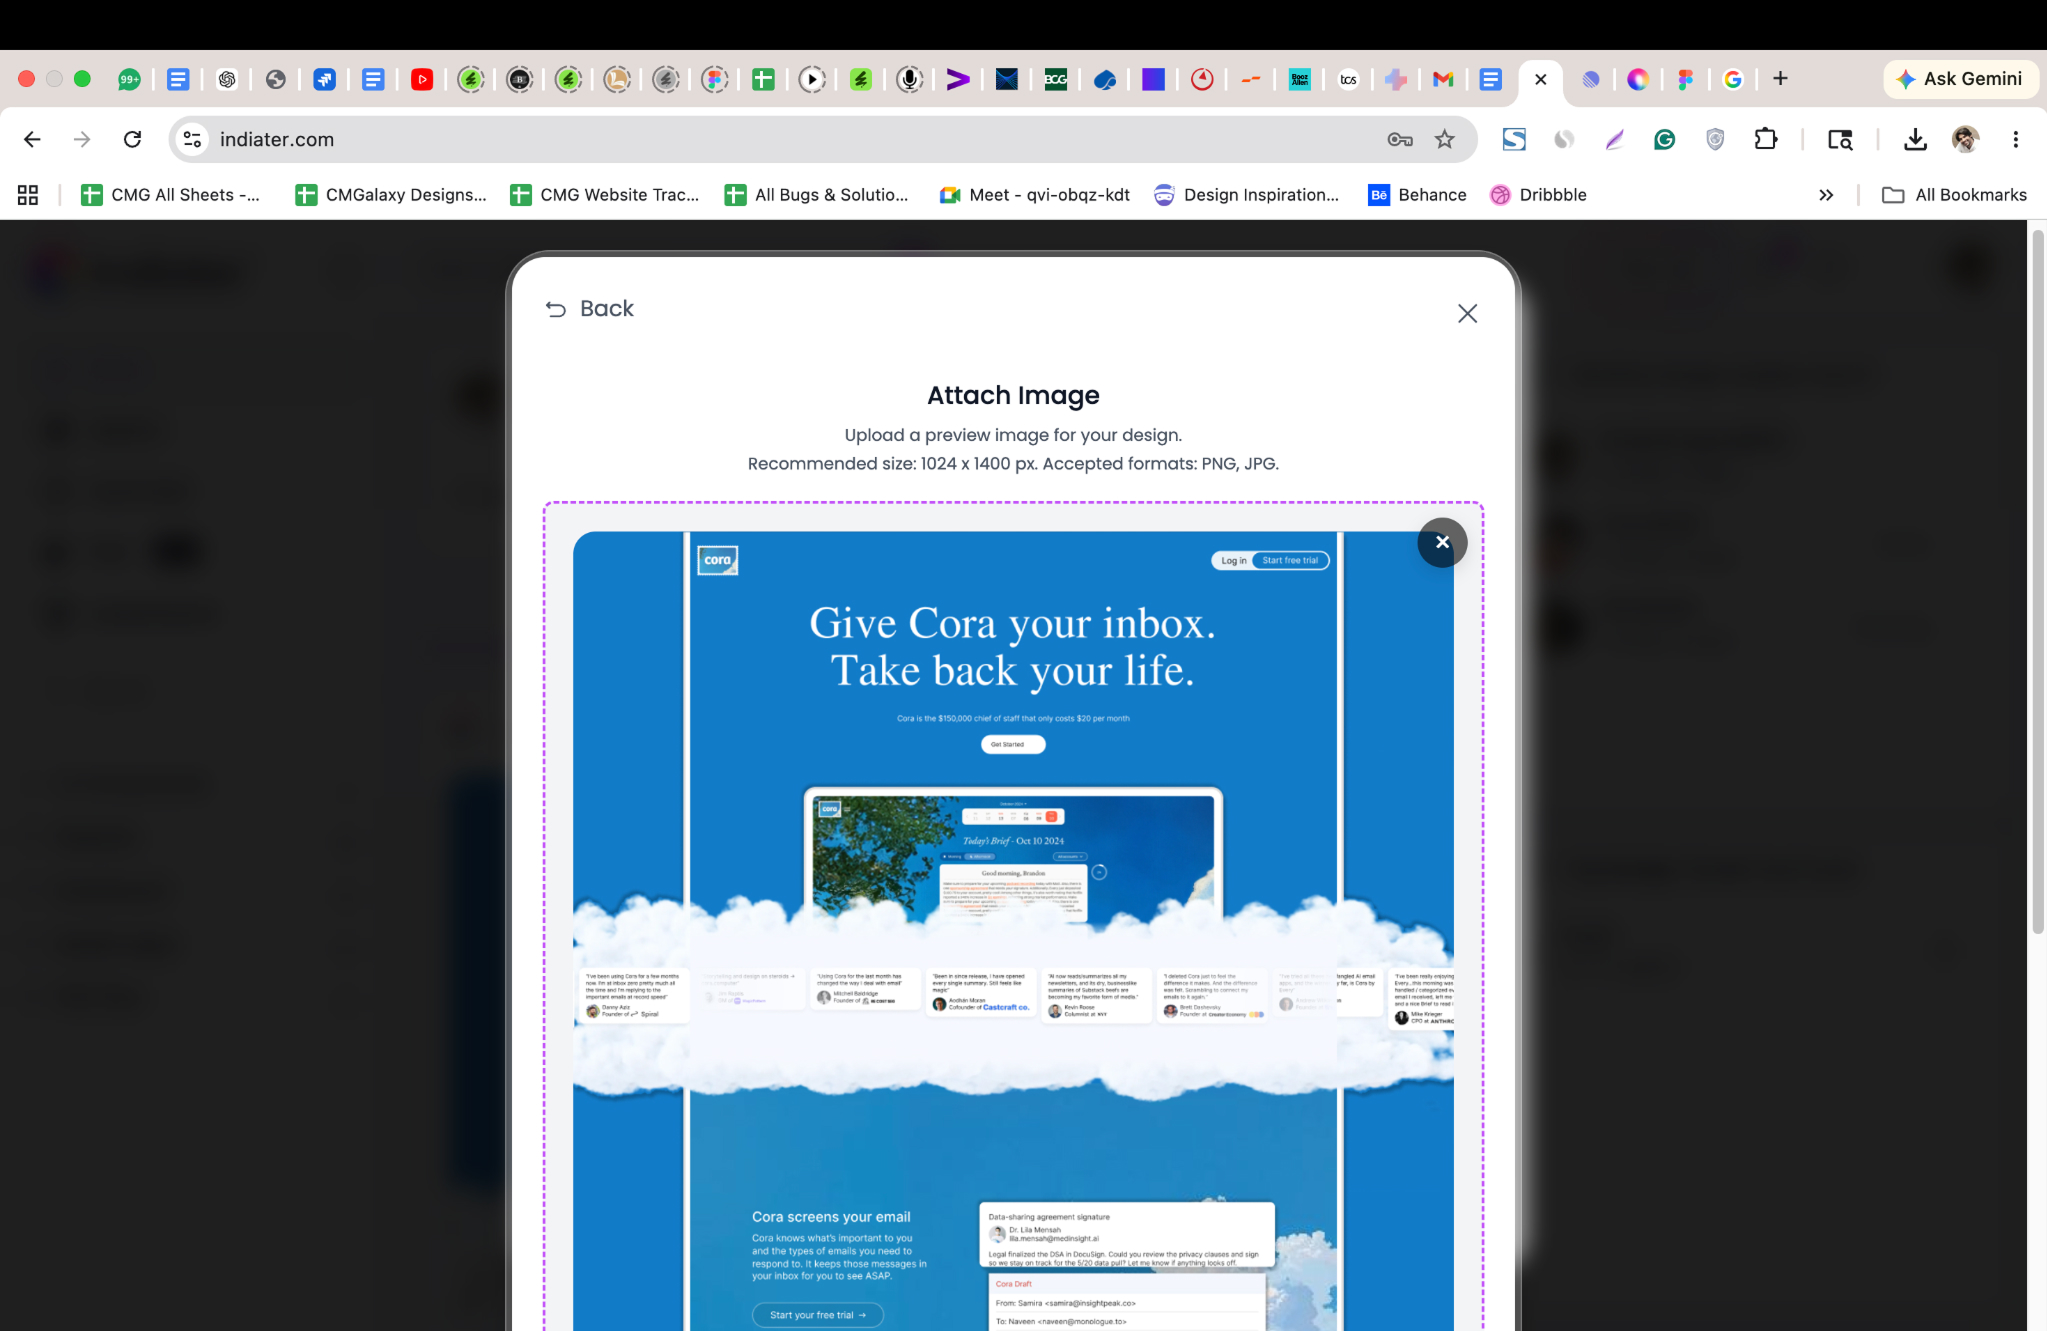Click the purple pen extension icon
This screenshot has height=1331, width=2047.
(1614, 140)
